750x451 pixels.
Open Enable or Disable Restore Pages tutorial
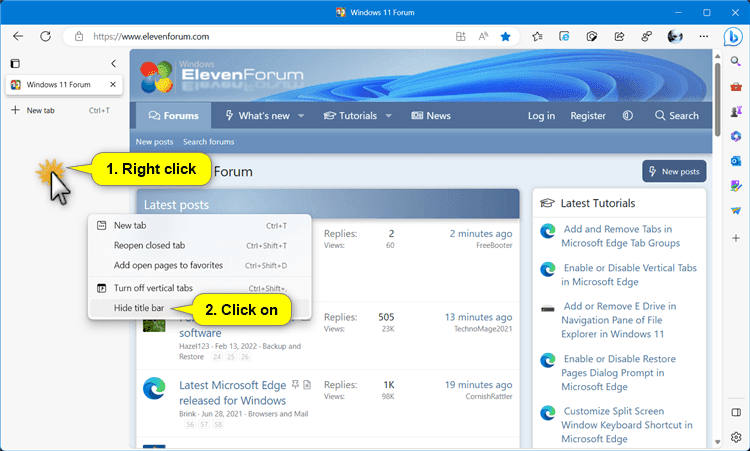click(x=618, y=373)
